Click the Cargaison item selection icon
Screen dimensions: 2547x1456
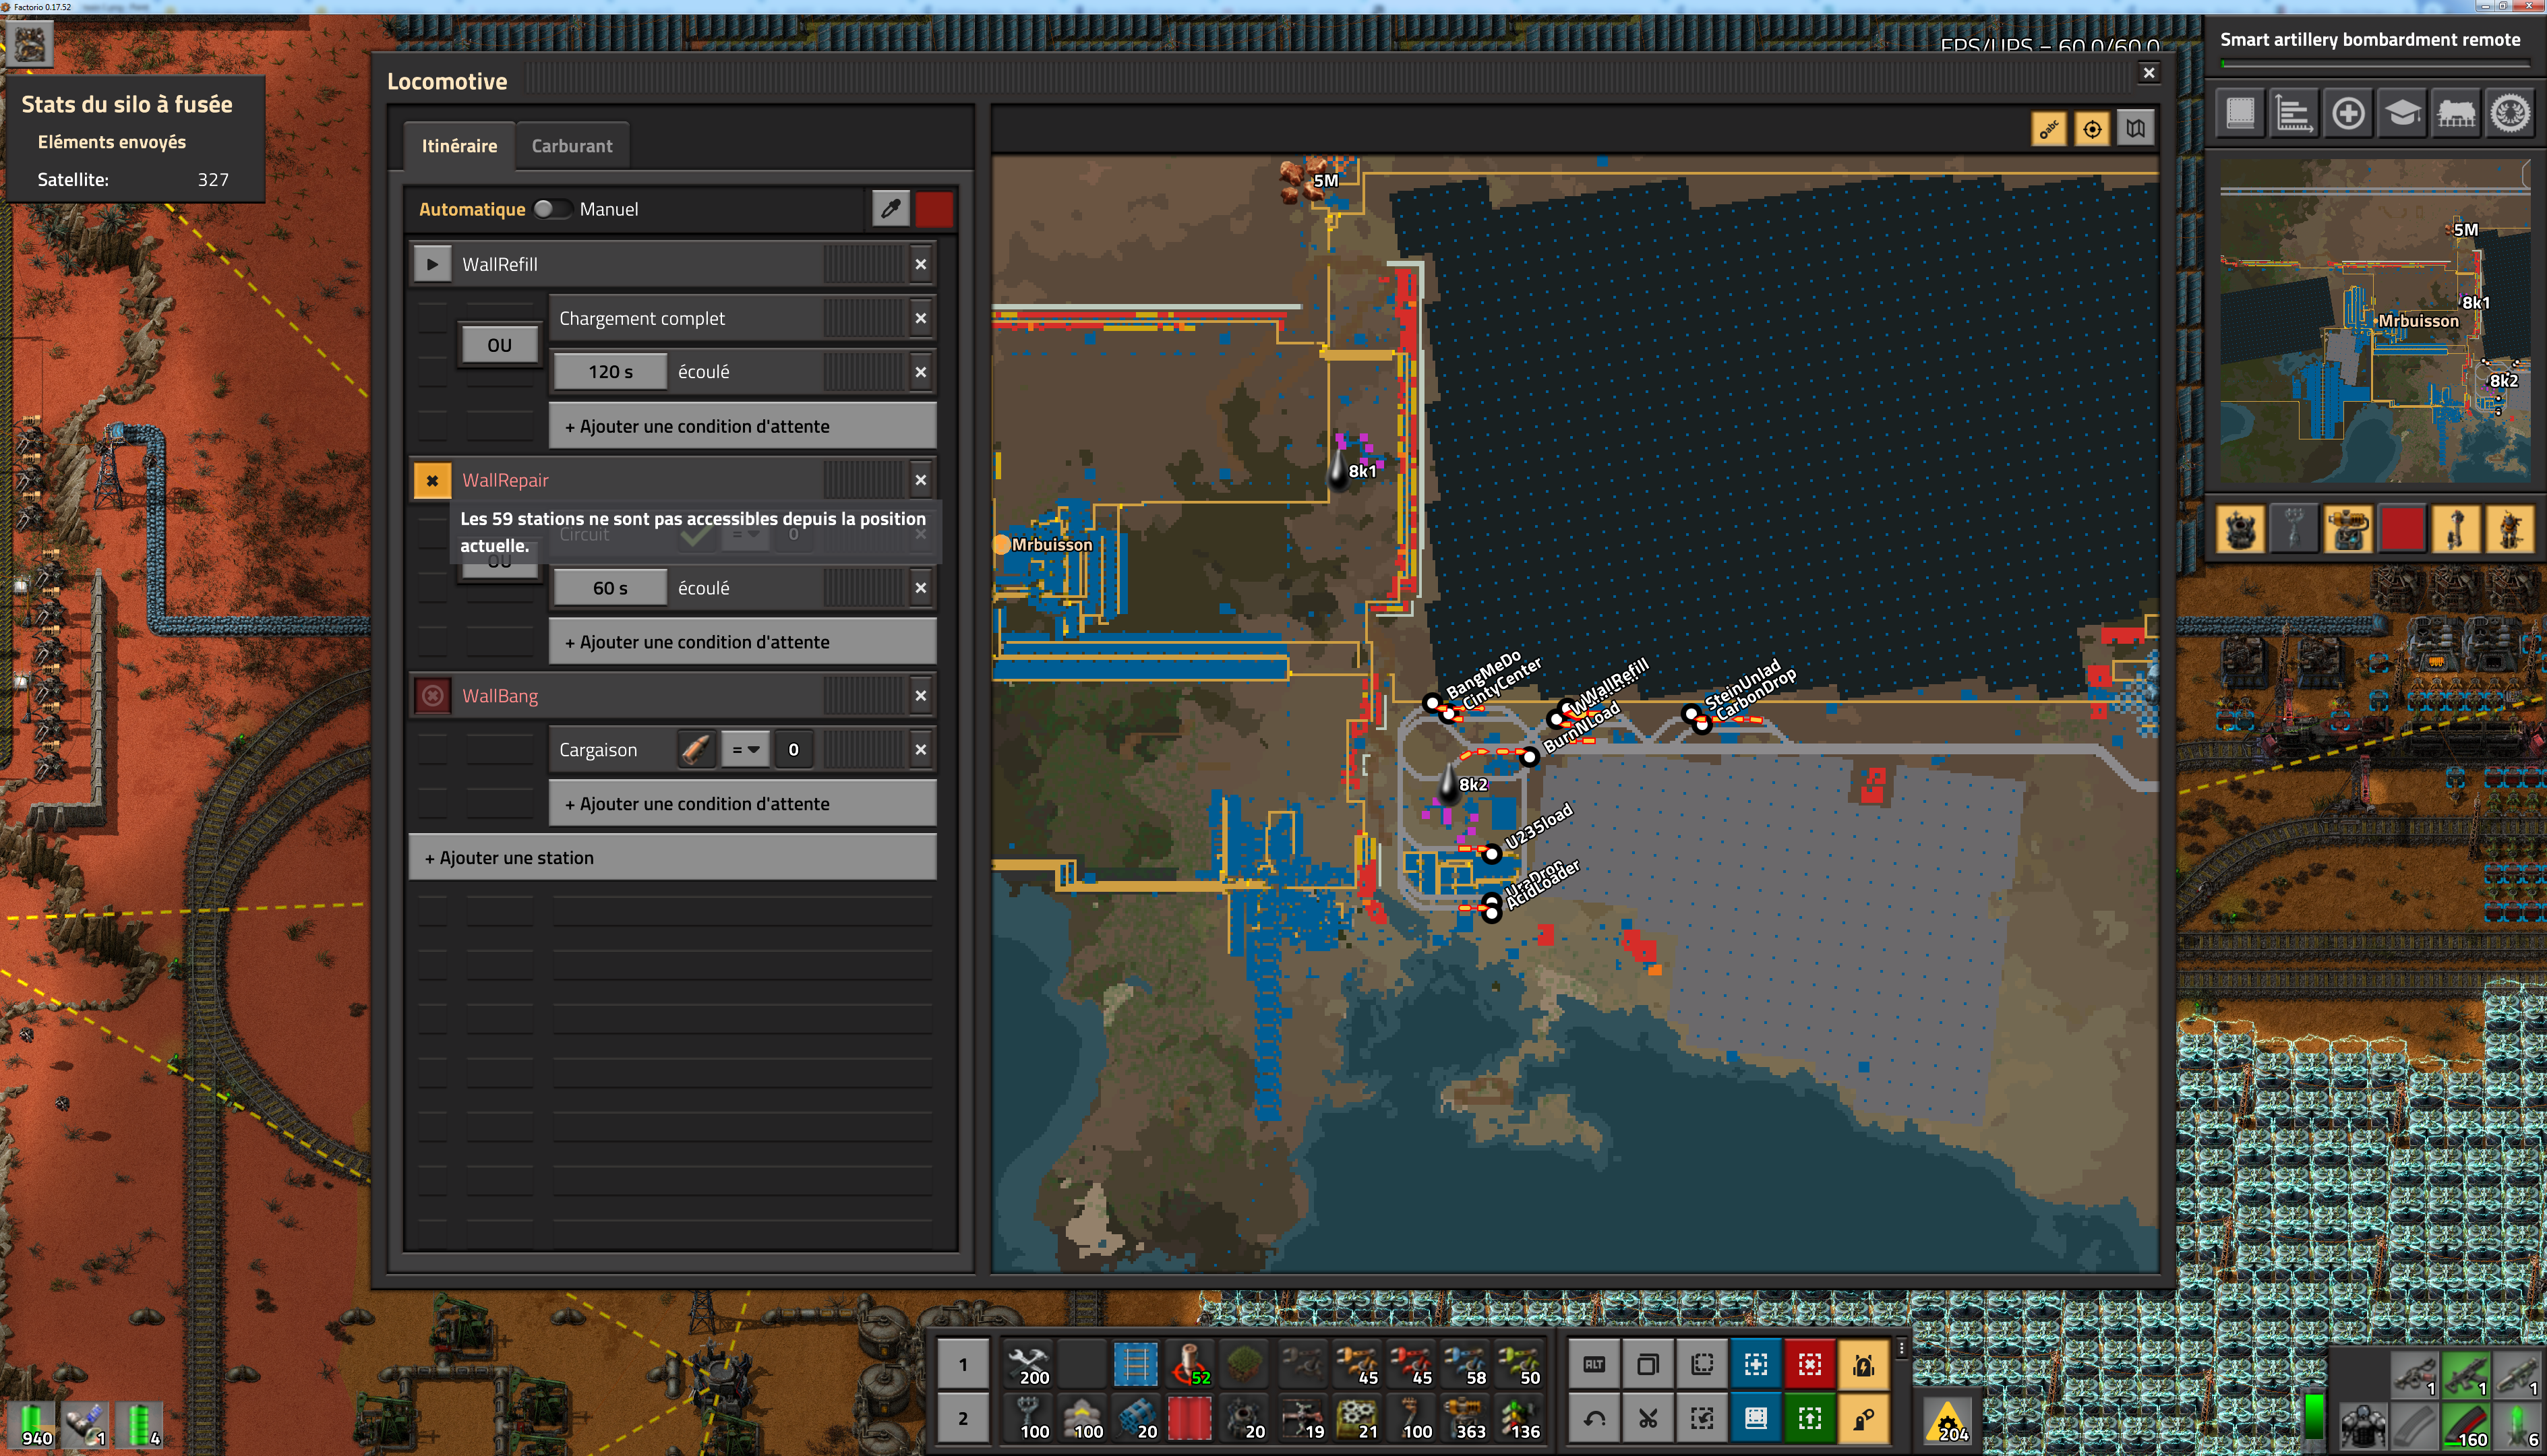click(696, 750)
